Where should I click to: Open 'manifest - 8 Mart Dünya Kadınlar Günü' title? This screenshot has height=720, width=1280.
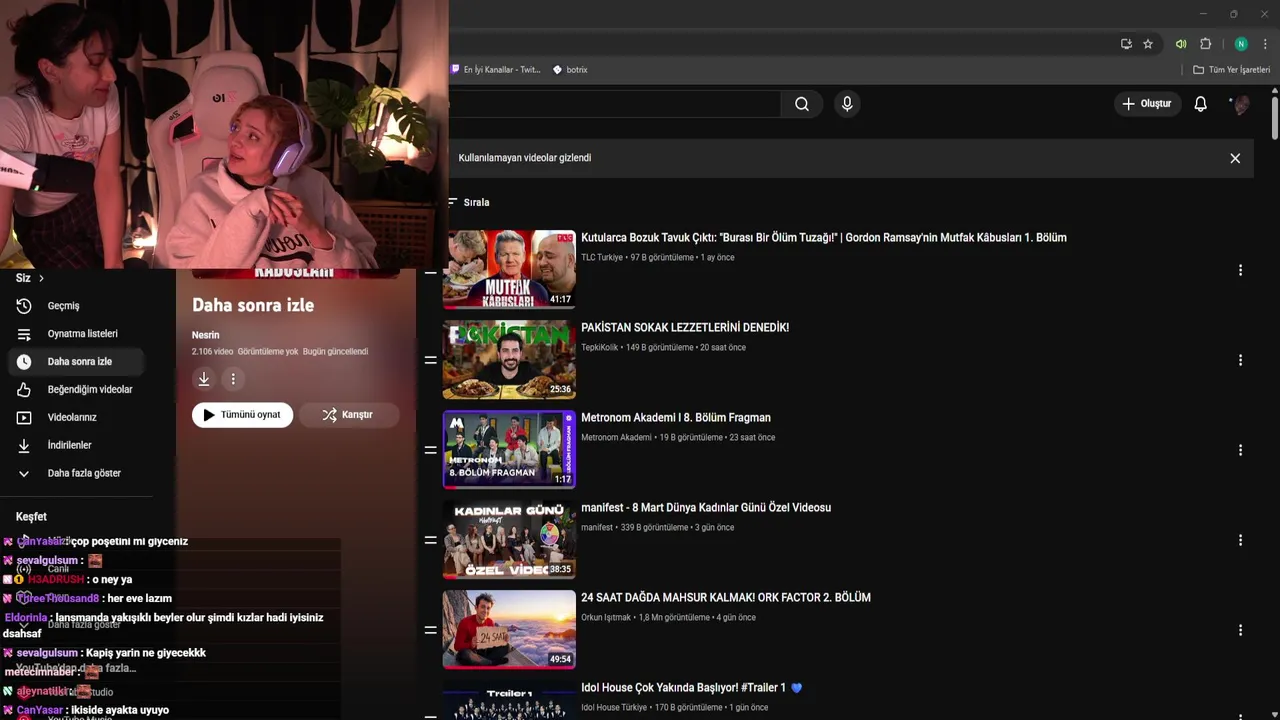706,508
